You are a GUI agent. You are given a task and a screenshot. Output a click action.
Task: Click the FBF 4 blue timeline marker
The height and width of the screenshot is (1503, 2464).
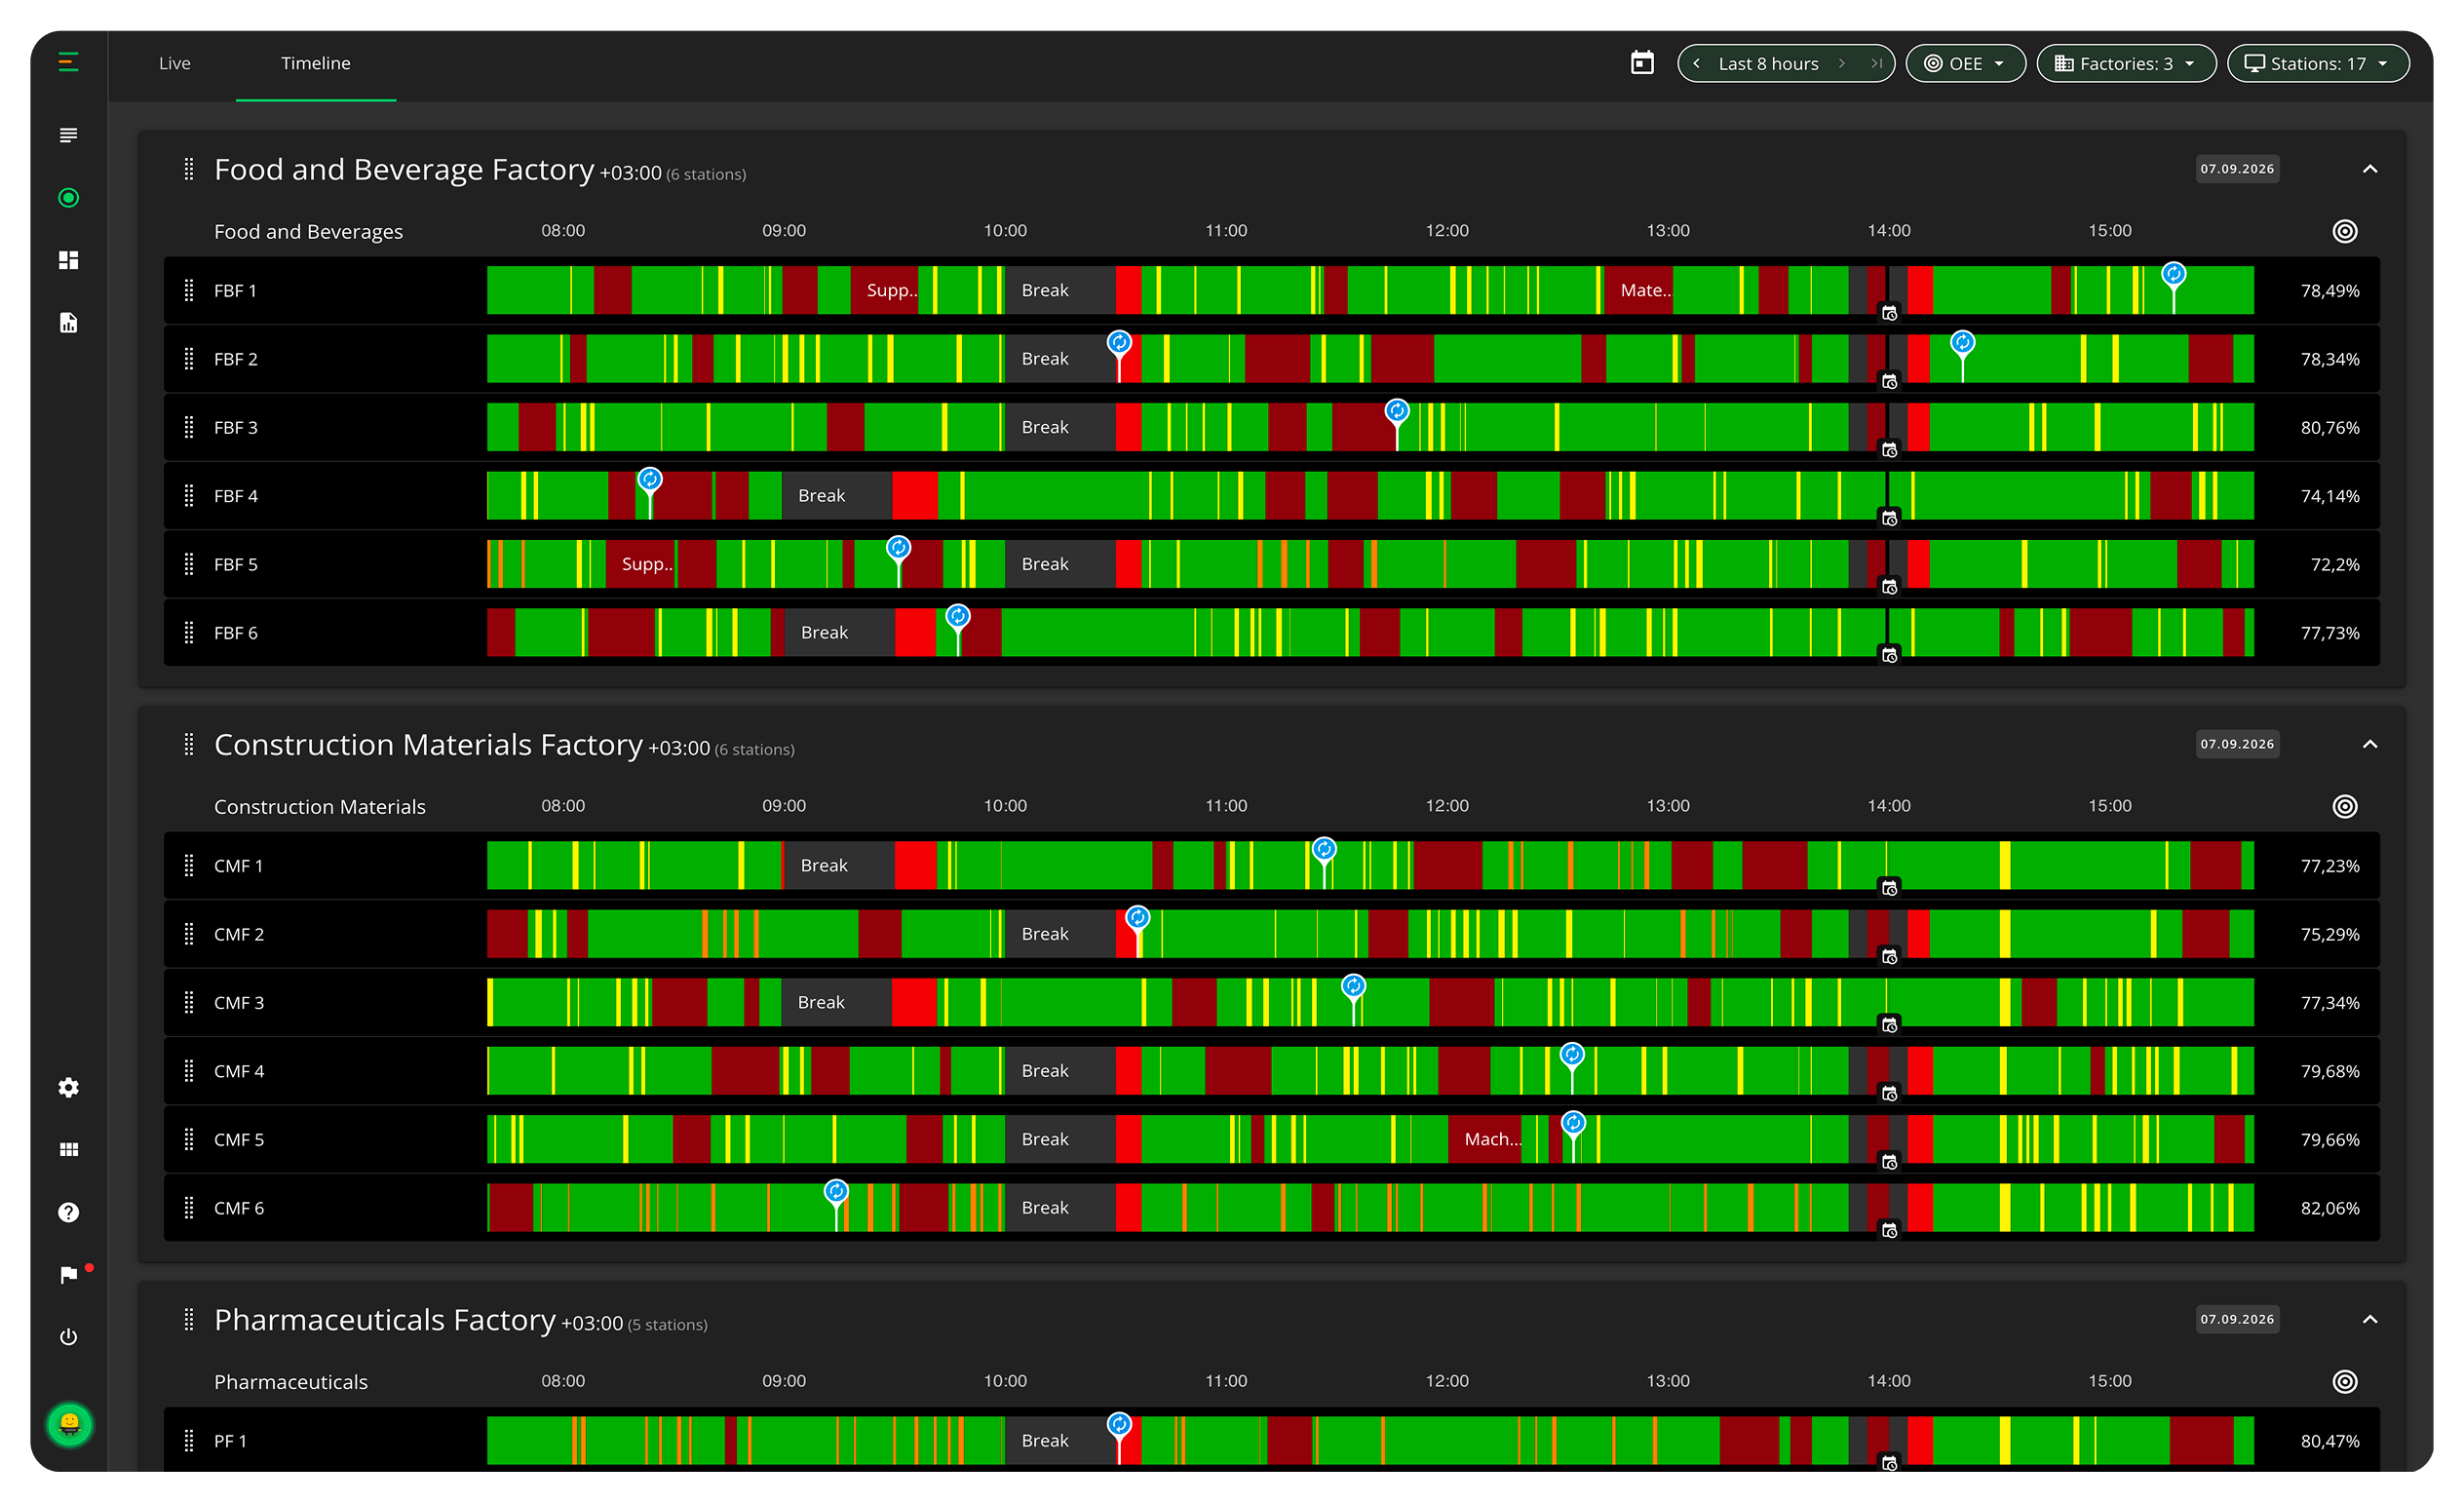(x=649, y=481)
